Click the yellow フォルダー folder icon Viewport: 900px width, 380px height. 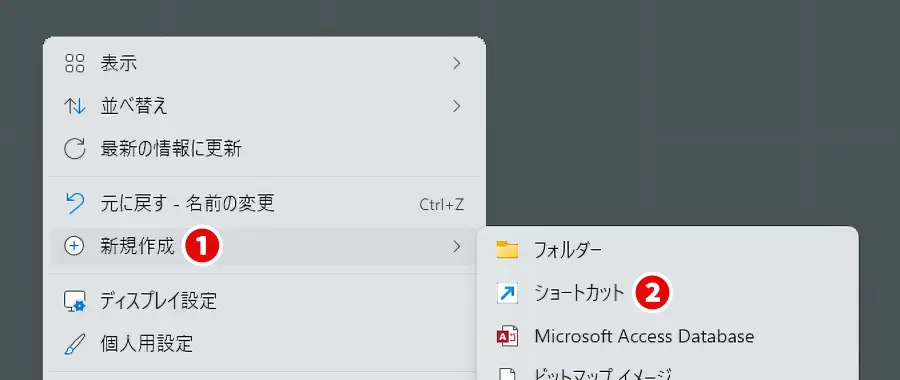click(x=507, y=250)
